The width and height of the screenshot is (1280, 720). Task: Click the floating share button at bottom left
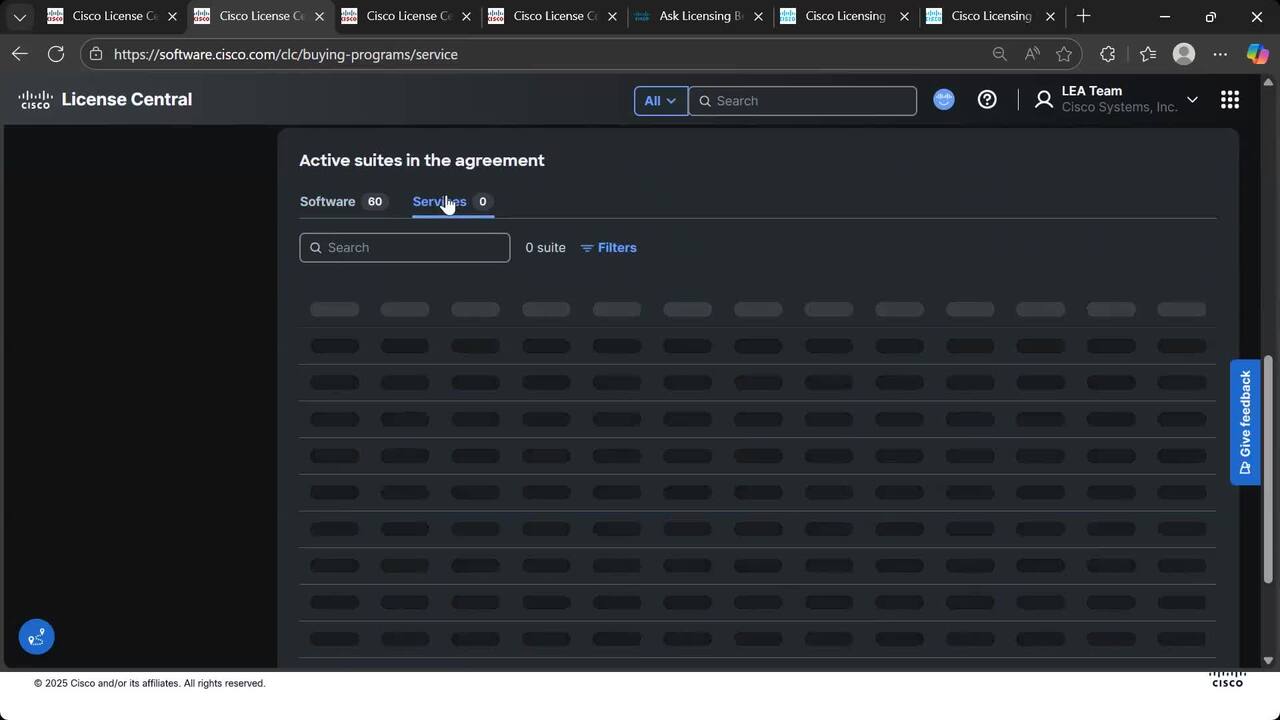point(36,636)
